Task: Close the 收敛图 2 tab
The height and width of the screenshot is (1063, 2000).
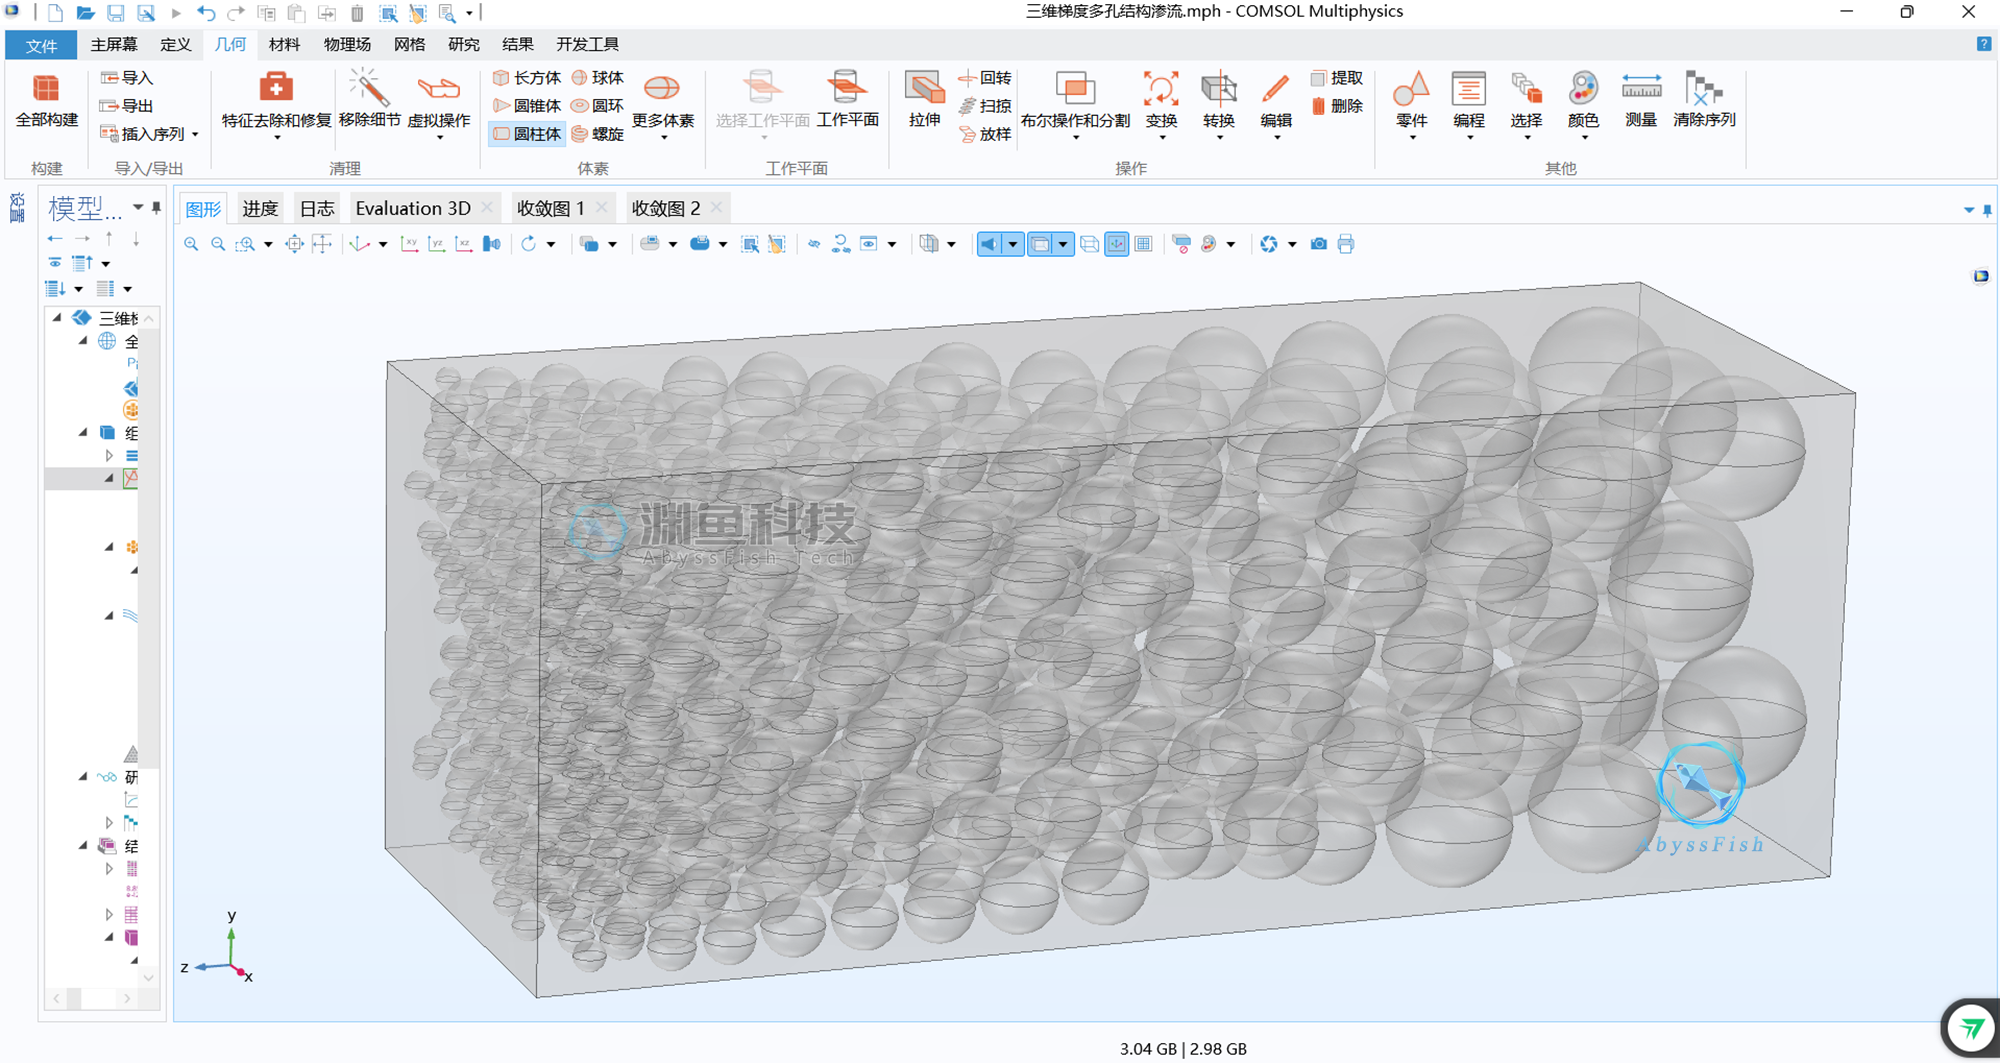Action: click(x=716, y=207)
